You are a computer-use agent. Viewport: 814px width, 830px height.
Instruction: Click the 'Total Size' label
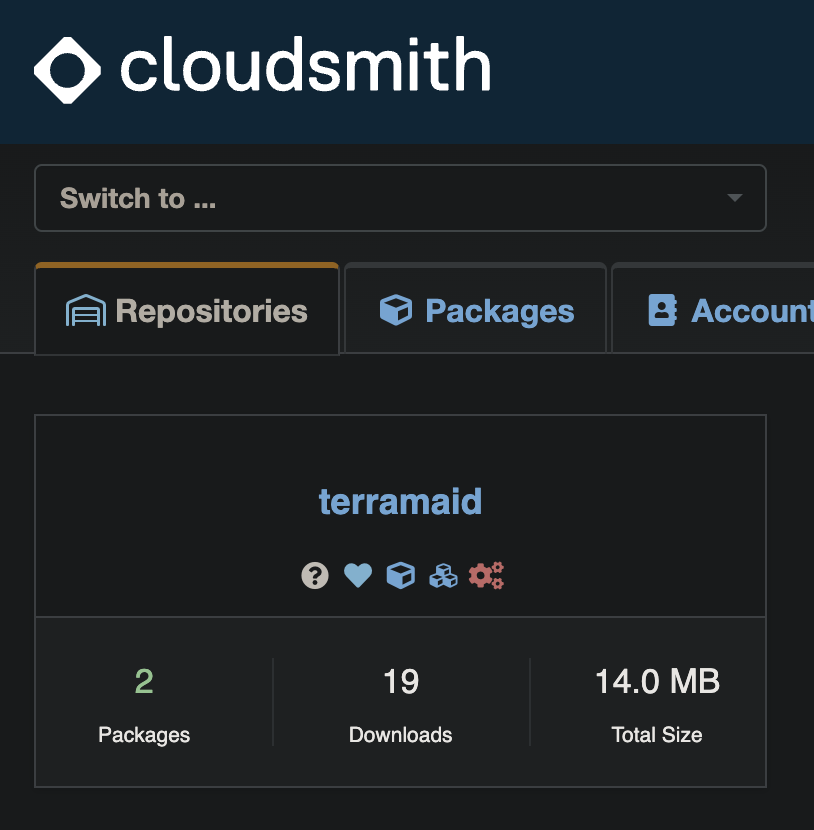click(x=657, y=735)
